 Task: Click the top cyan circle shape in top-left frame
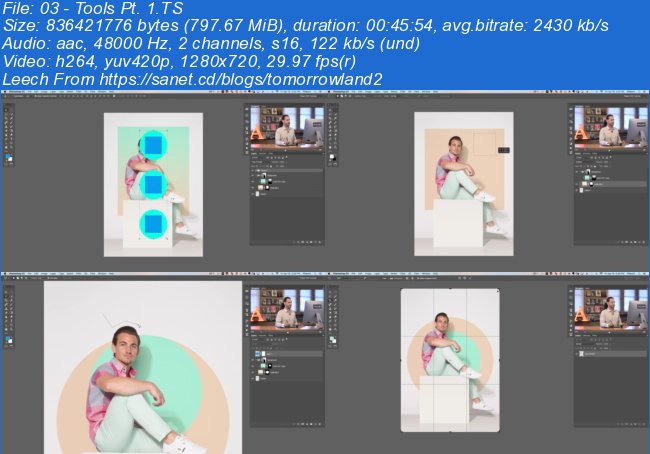pyautogui.click(x=153, y=146)
